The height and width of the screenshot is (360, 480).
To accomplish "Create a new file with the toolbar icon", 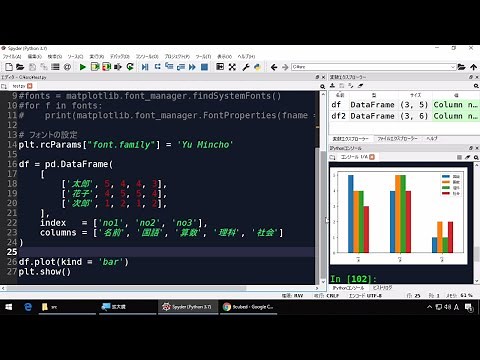I will [x=9, y=67].
